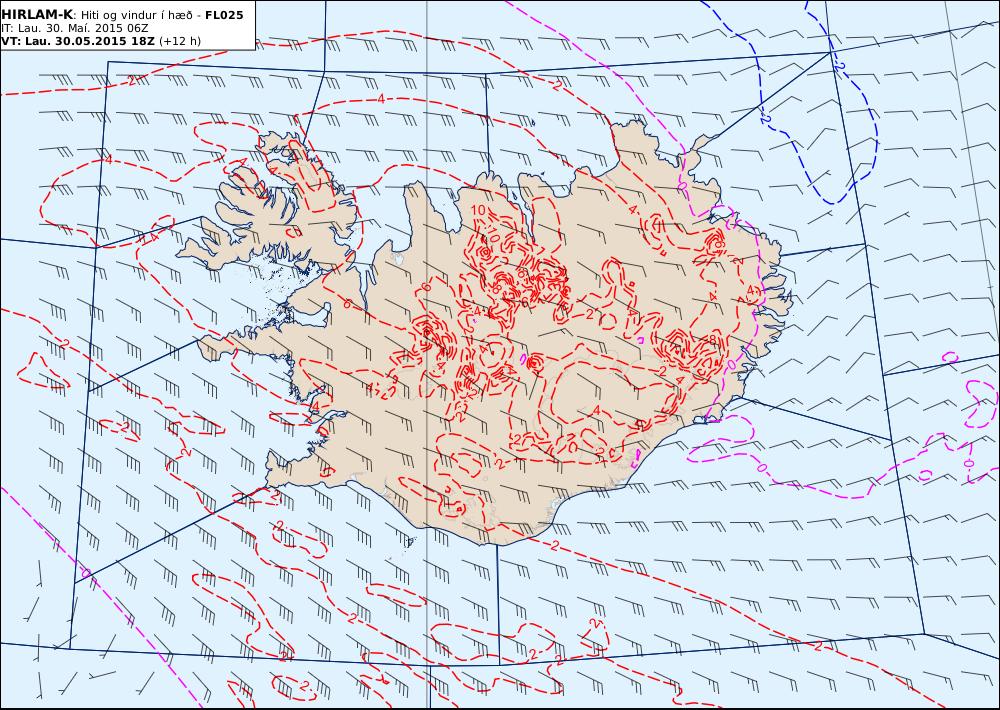
Task: Click the "FL025" flight level label
Action: 224,15
